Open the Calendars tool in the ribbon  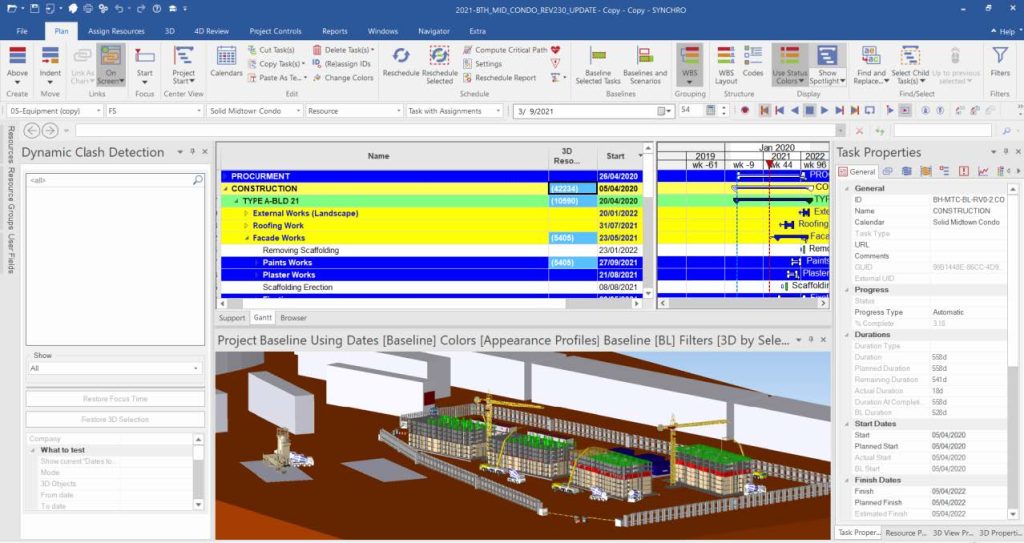coord(226,63)
